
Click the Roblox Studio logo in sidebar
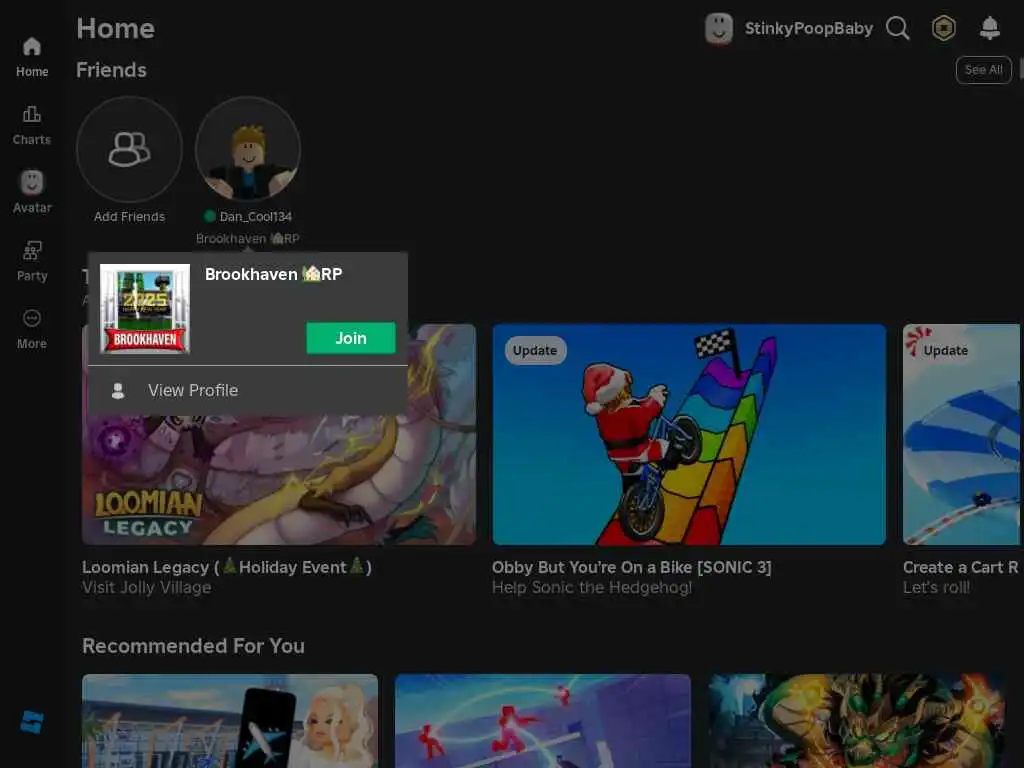31,722
